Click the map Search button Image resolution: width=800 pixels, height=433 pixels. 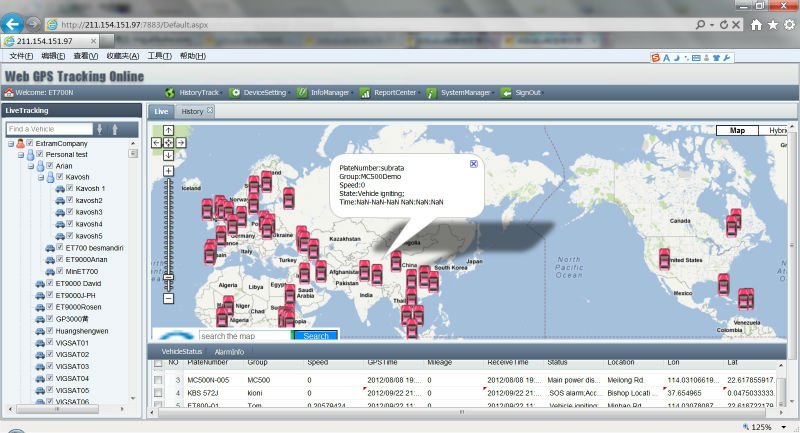click(x=315, y=336)
